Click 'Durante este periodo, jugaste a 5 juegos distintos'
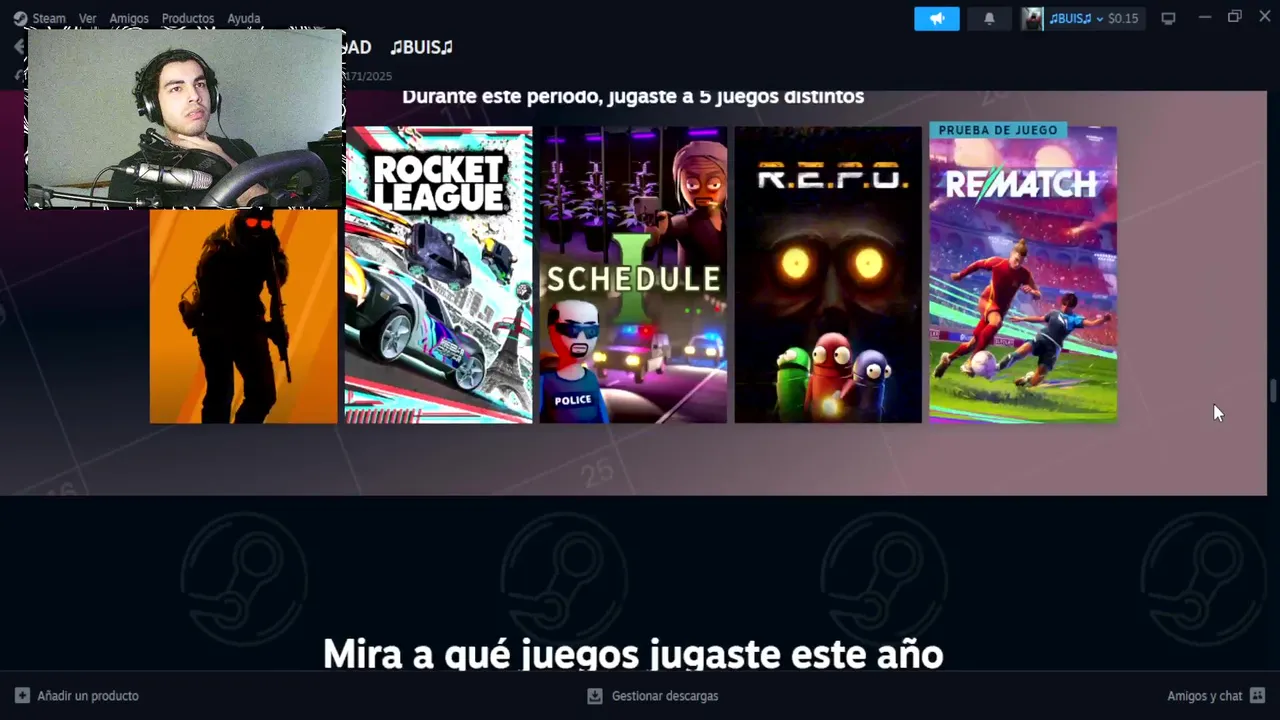 point(633,97)
